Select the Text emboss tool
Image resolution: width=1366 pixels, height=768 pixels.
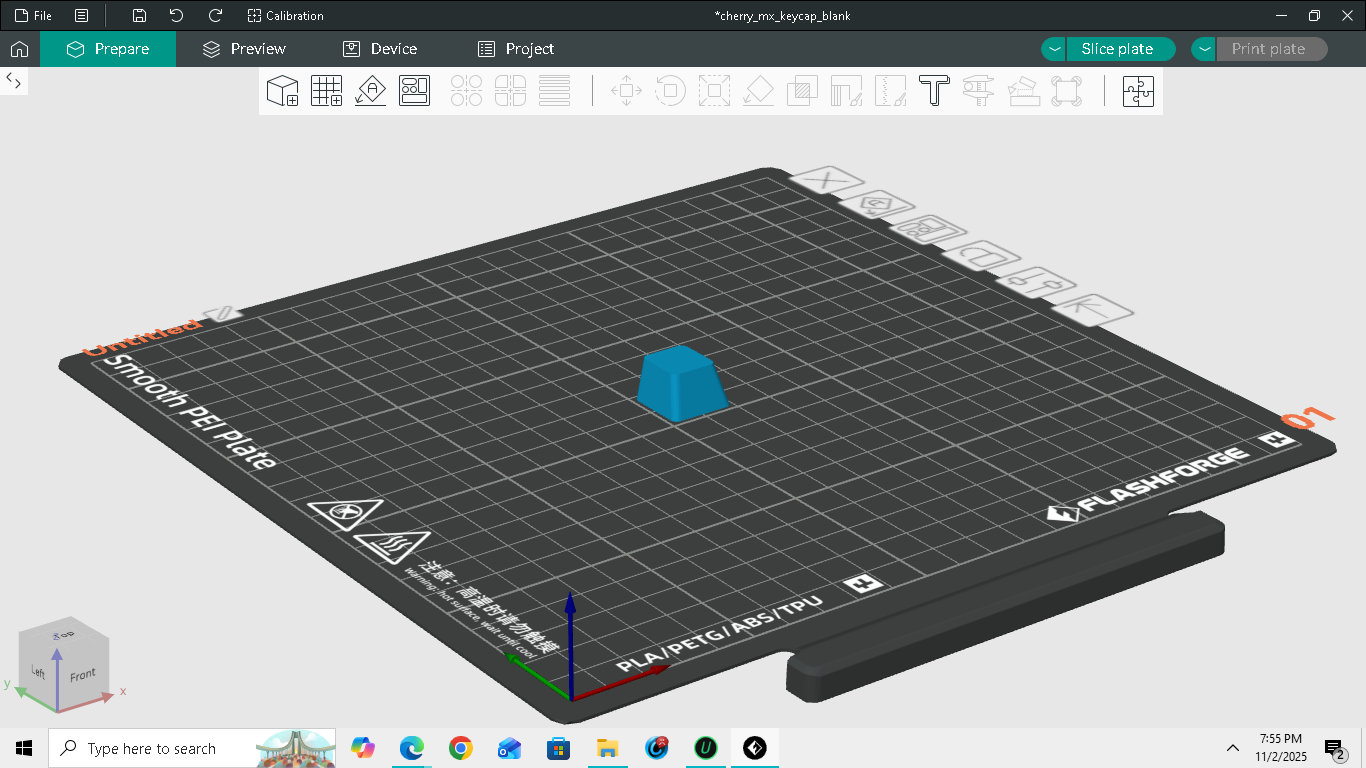pyautogui.click(x=934, y=91)
